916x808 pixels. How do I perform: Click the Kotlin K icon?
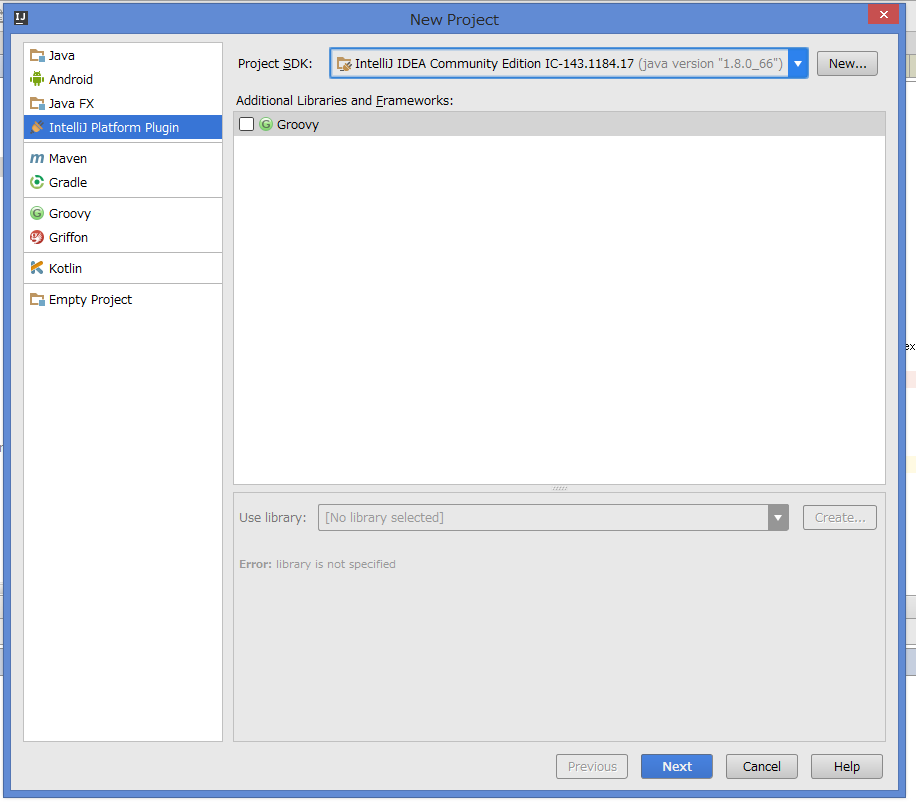click(x=37, y=268)
